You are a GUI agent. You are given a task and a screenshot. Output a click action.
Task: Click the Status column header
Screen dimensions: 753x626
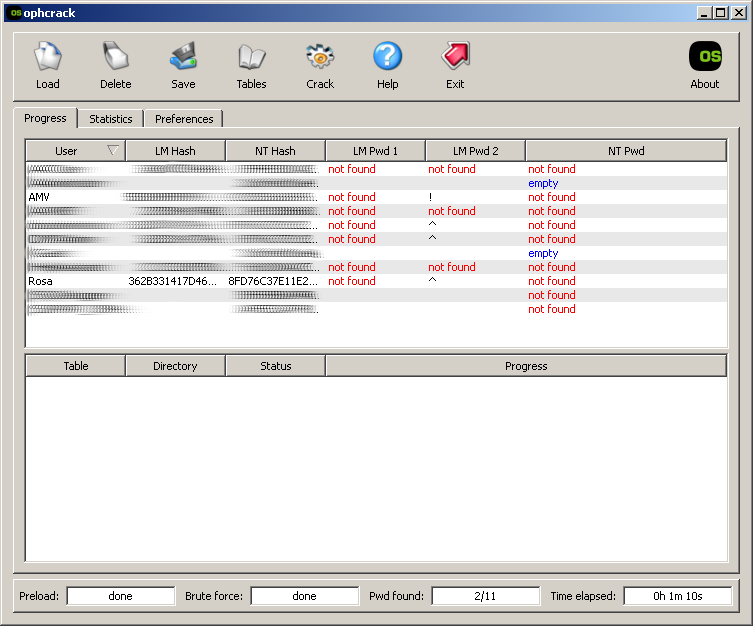click(x=275, y=366)
